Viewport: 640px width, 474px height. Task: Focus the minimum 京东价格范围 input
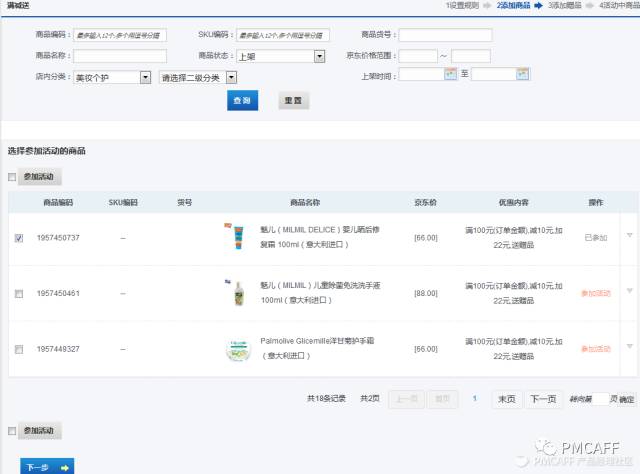[x=418, y=56]
